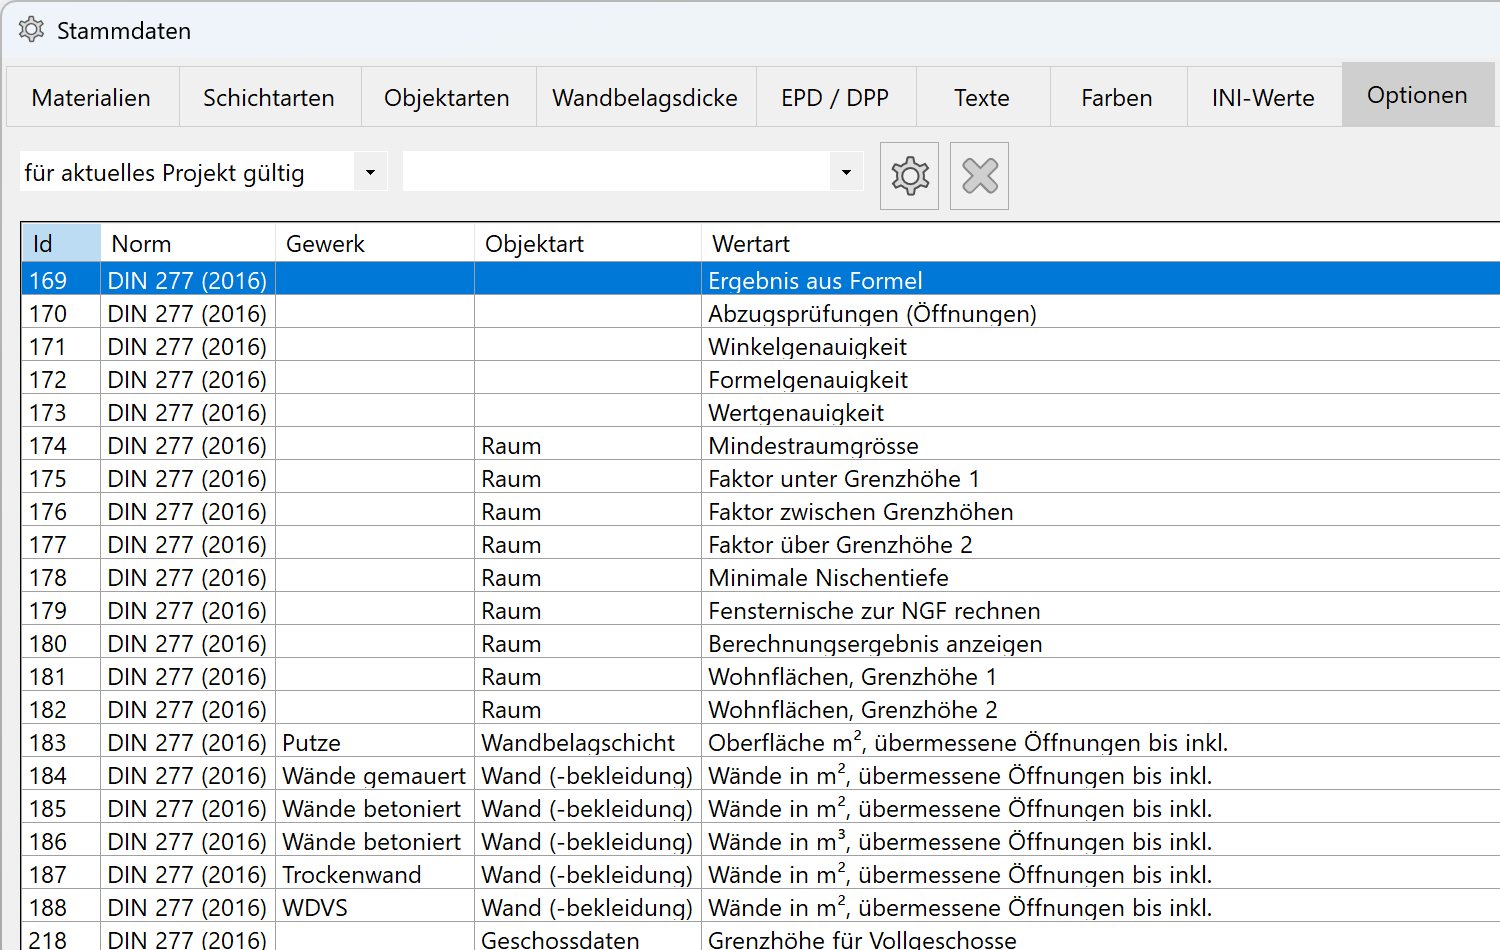Click the 'Wände gemauert' Gewerk cell
1500x950 pixels.
point(375,775)
